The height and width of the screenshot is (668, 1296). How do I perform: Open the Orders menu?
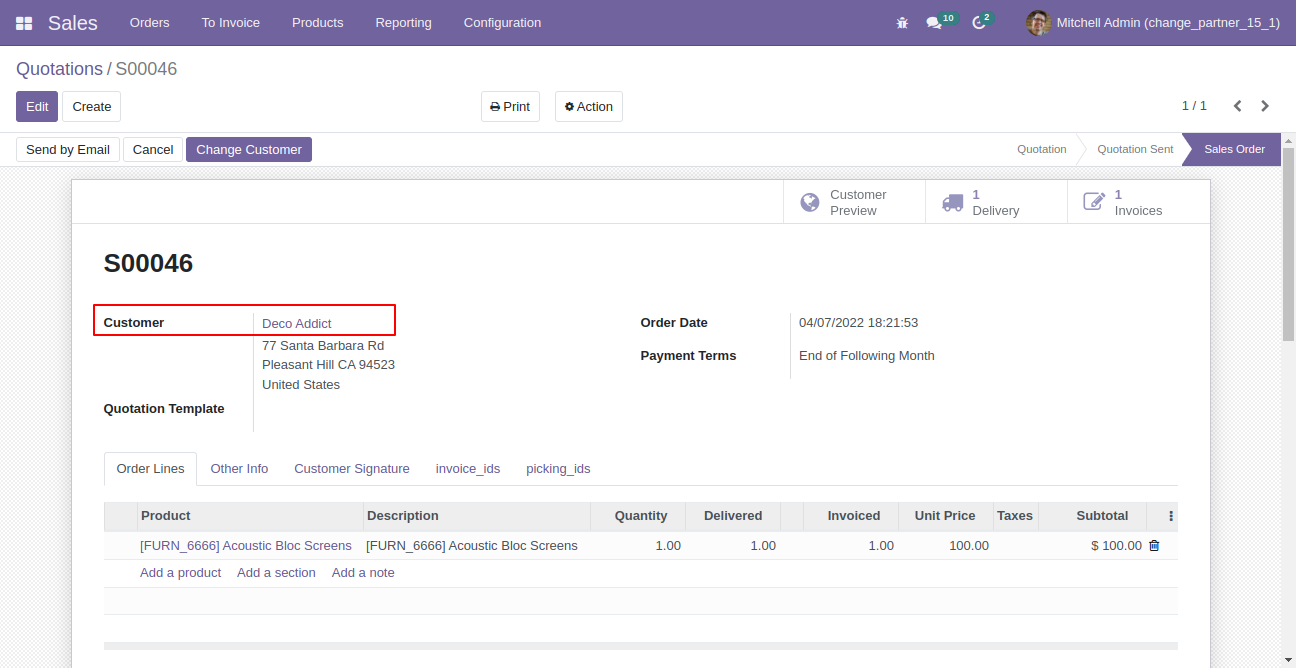(x=150, y=22)
